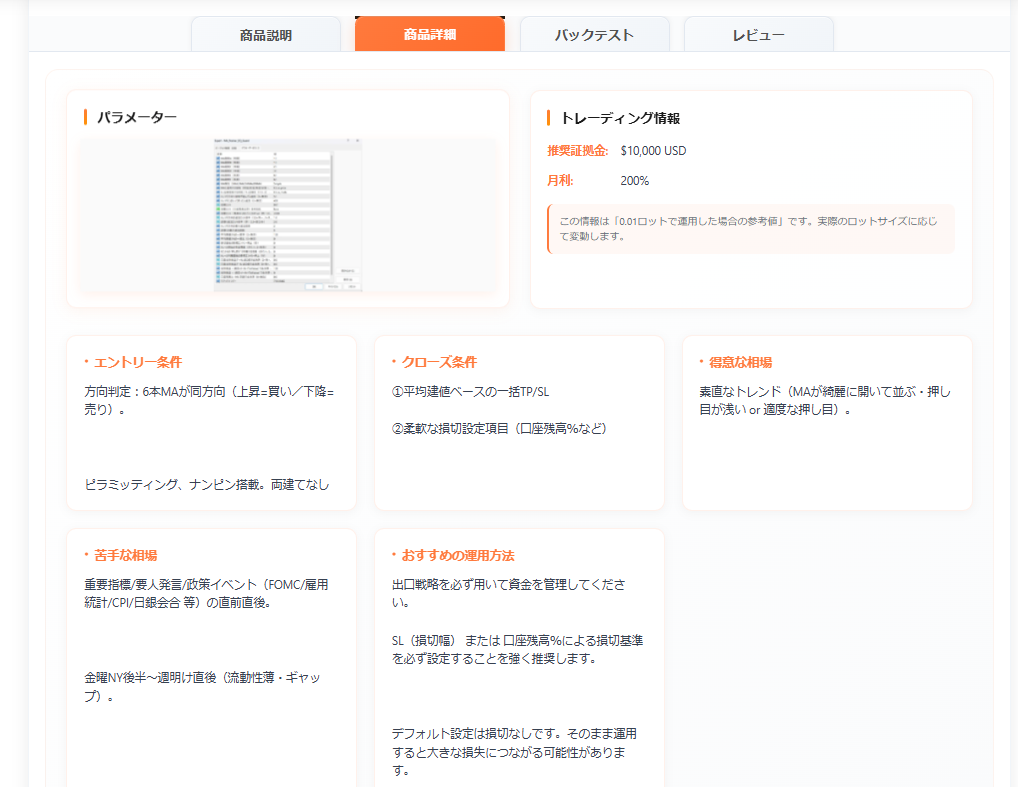1018x787 pixels.
Task: Click the 月利 label
Action: (x=560, y=181)
